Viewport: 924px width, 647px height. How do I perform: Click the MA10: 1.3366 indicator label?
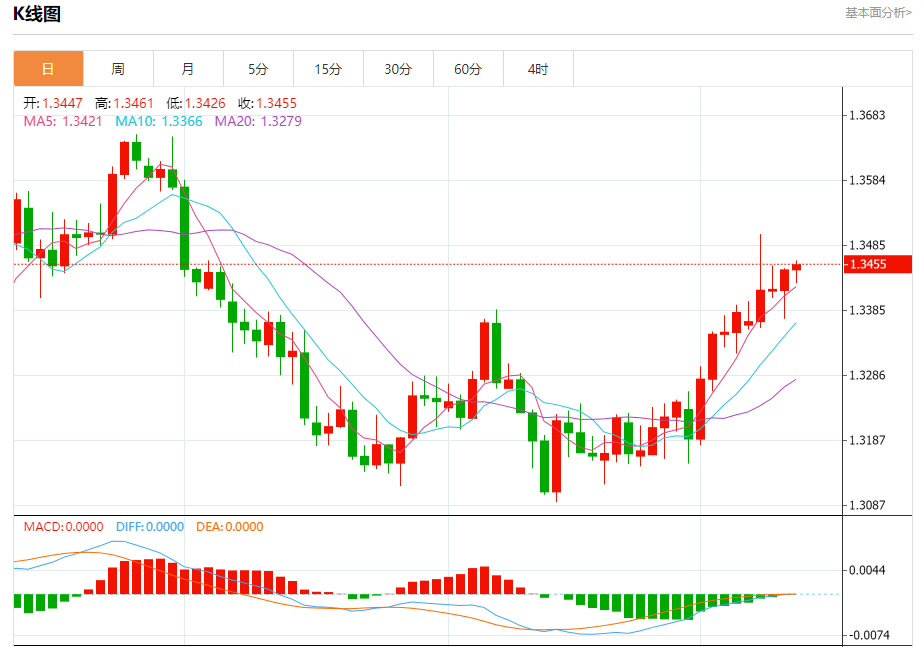pyautogui.click(x=159, y=121)
